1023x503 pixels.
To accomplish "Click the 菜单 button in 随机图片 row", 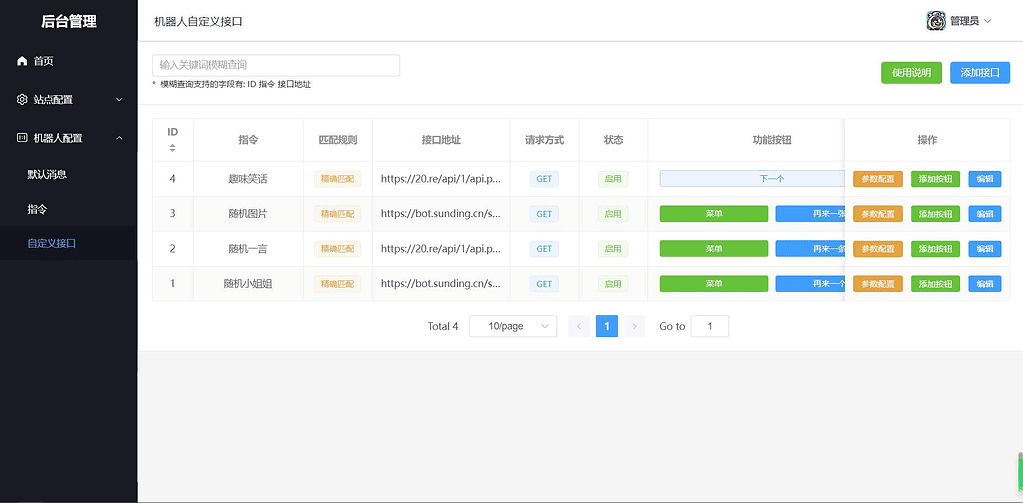I will click(714, 214).
